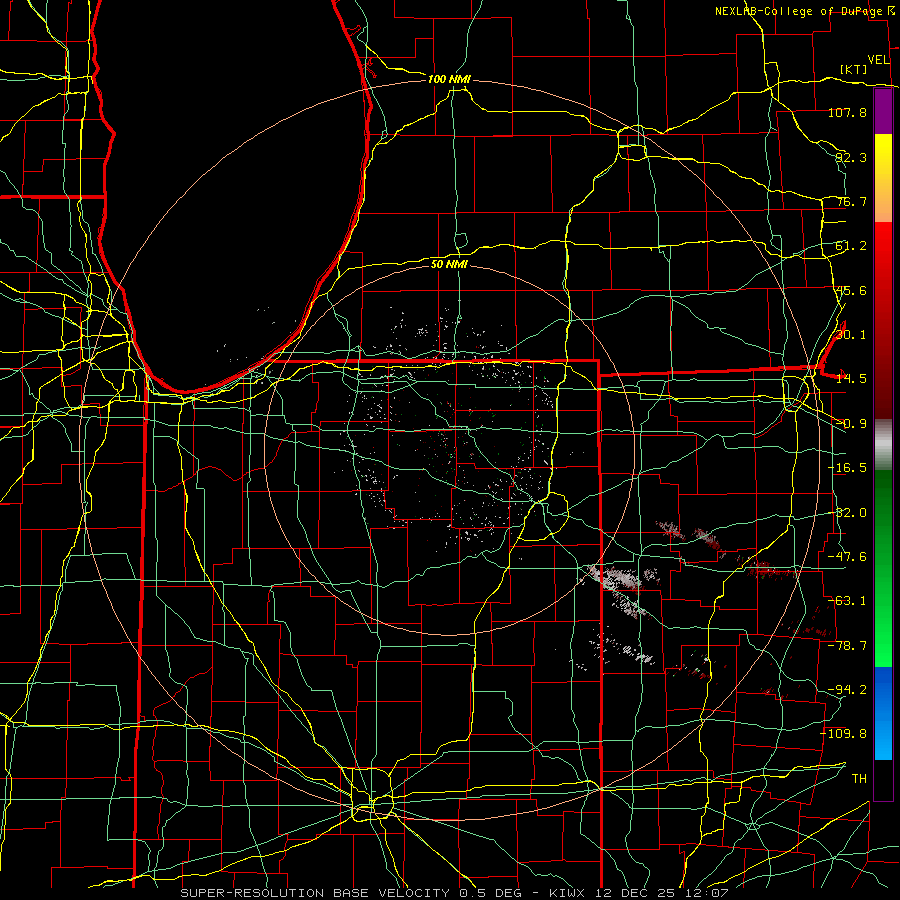This screenshot has height=900, width=900.
Task: Click the -109.8 velocity value
Action: pos(844,734)
